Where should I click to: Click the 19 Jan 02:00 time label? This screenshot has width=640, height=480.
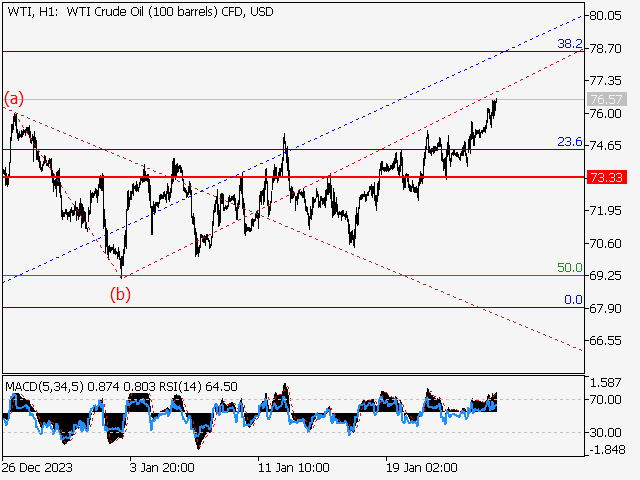422,467
